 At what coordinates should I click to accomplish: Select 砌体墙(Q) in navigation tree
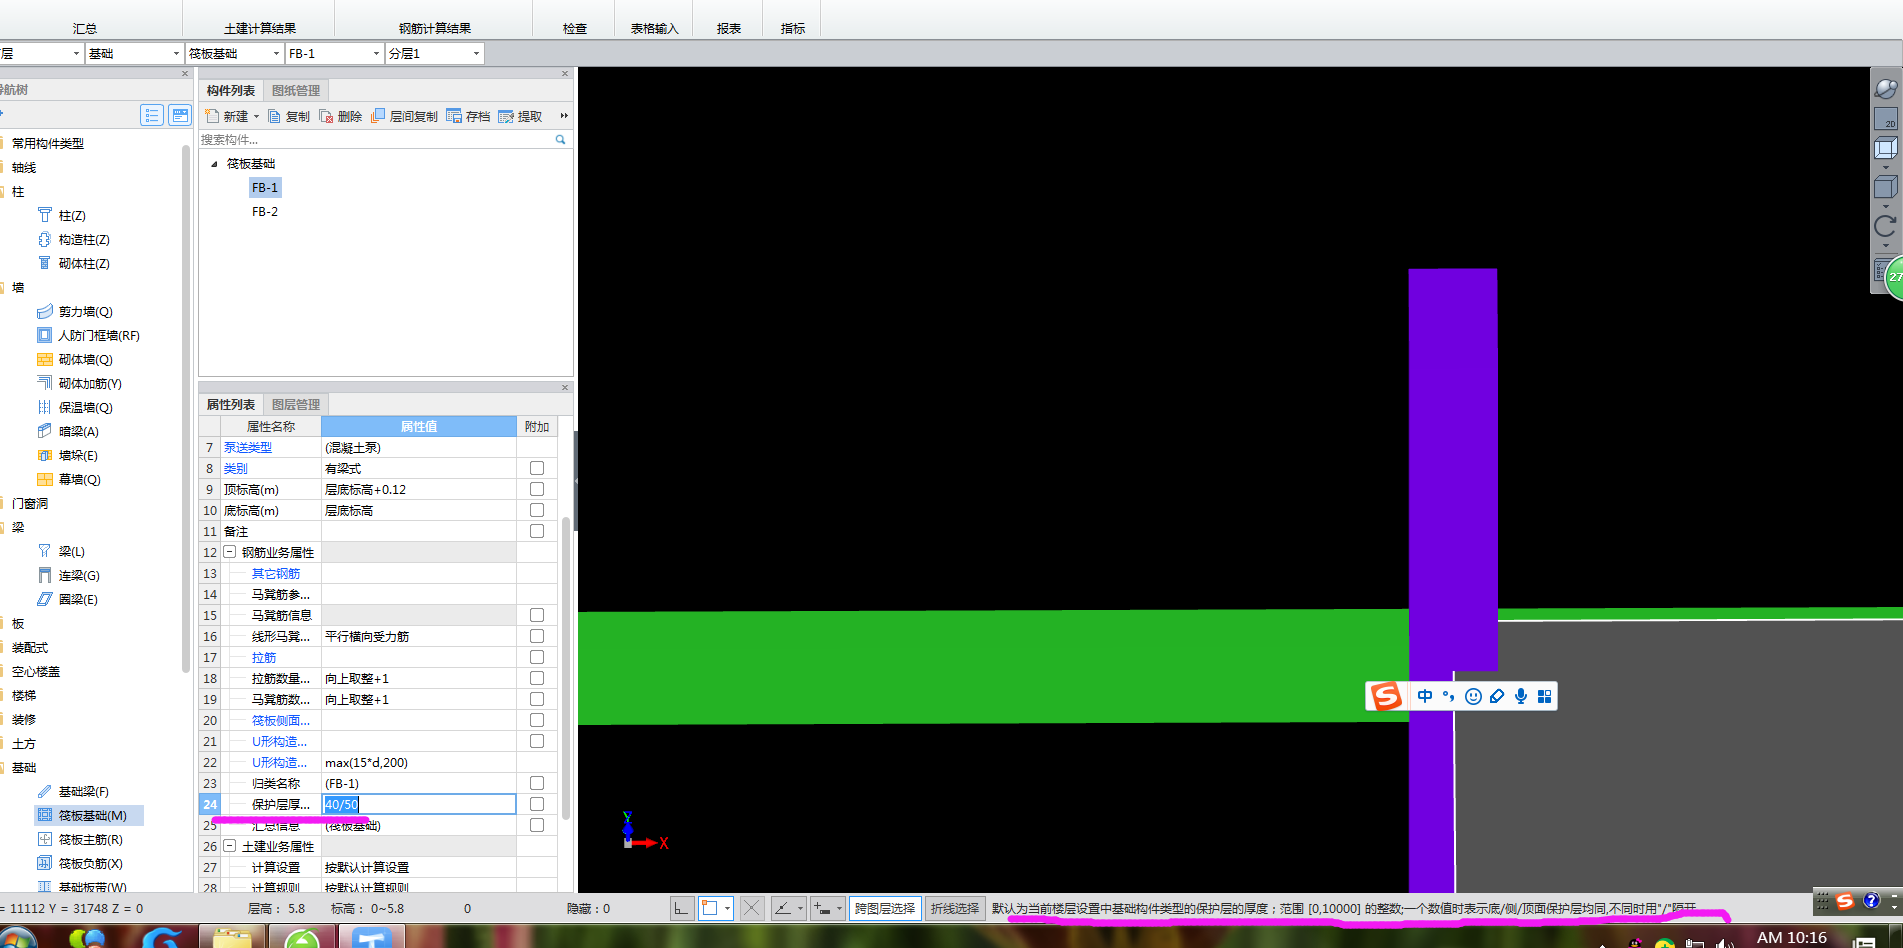(85, 360)
